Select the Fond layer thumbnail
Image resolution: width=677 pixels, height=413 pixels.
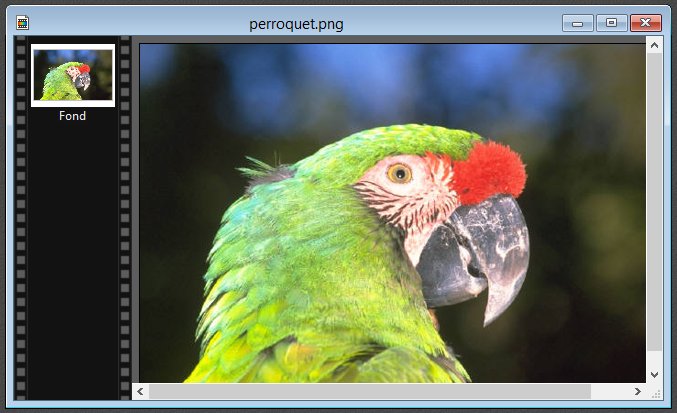click(73, 75)
